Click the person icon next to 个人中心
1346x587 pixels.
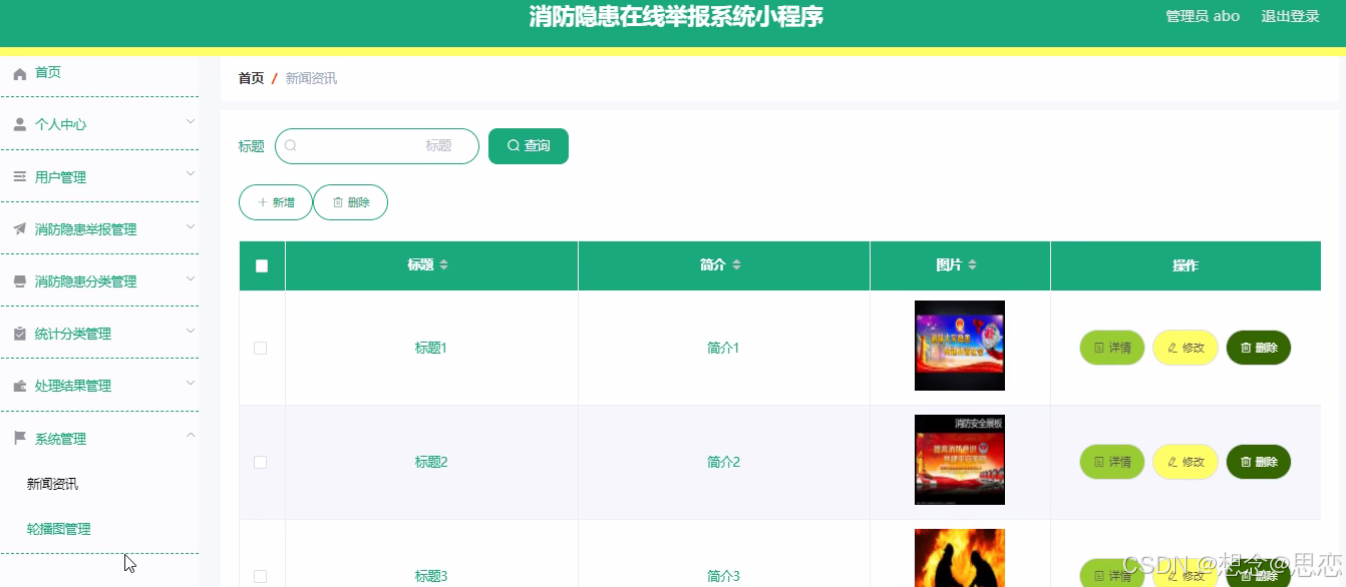pyautogui.click(x=19, y=125)
